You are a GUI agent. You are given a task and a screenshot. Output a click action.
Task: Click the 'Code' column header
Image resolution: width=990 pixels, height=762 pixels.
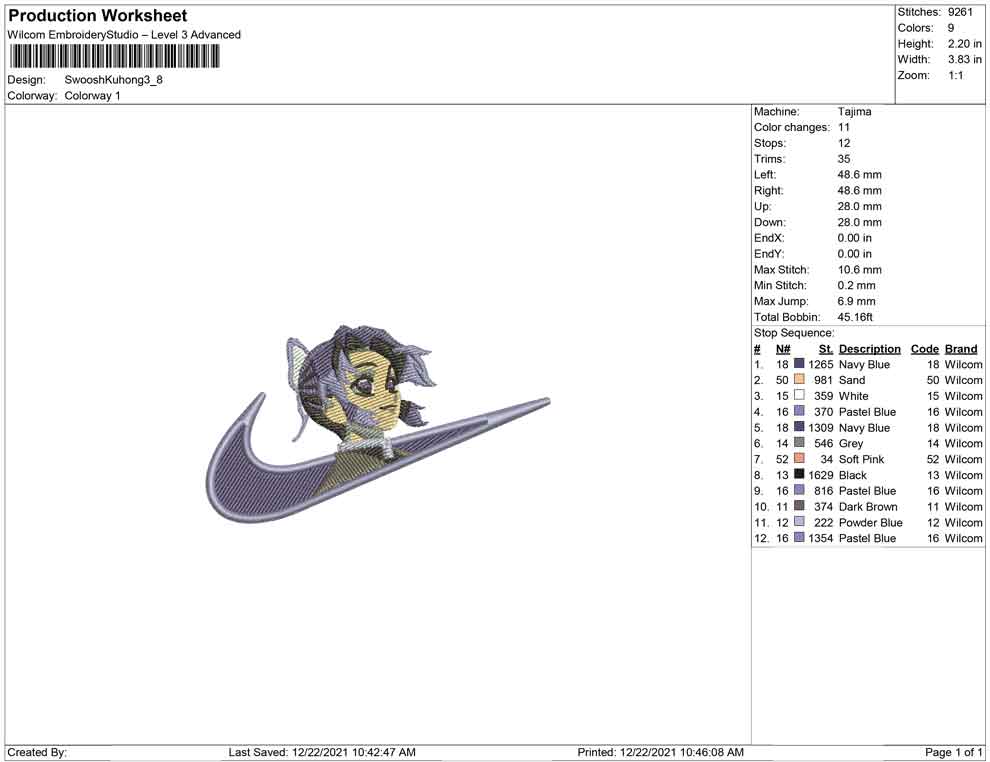tap(924, 349)
